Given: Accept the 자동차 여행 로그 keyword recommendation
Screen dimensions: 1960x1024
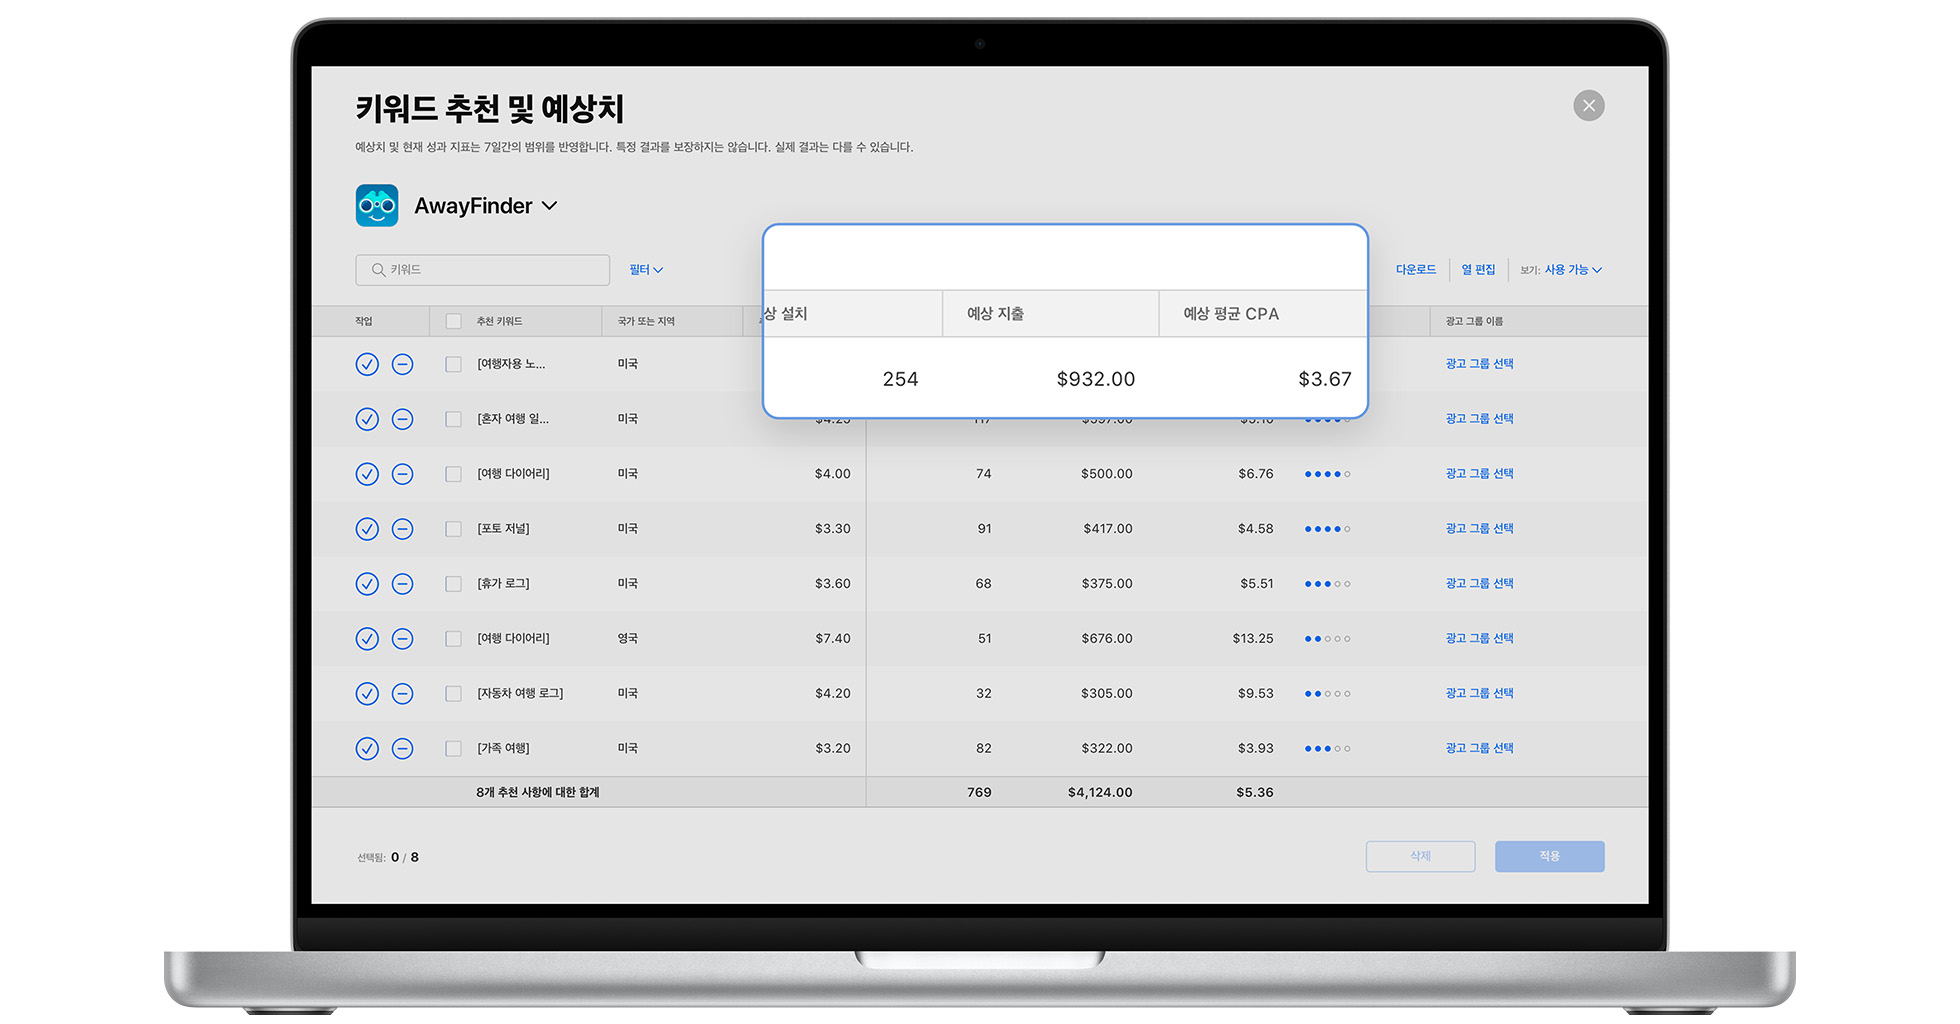Looking at the screenshot, I should 367,694.
